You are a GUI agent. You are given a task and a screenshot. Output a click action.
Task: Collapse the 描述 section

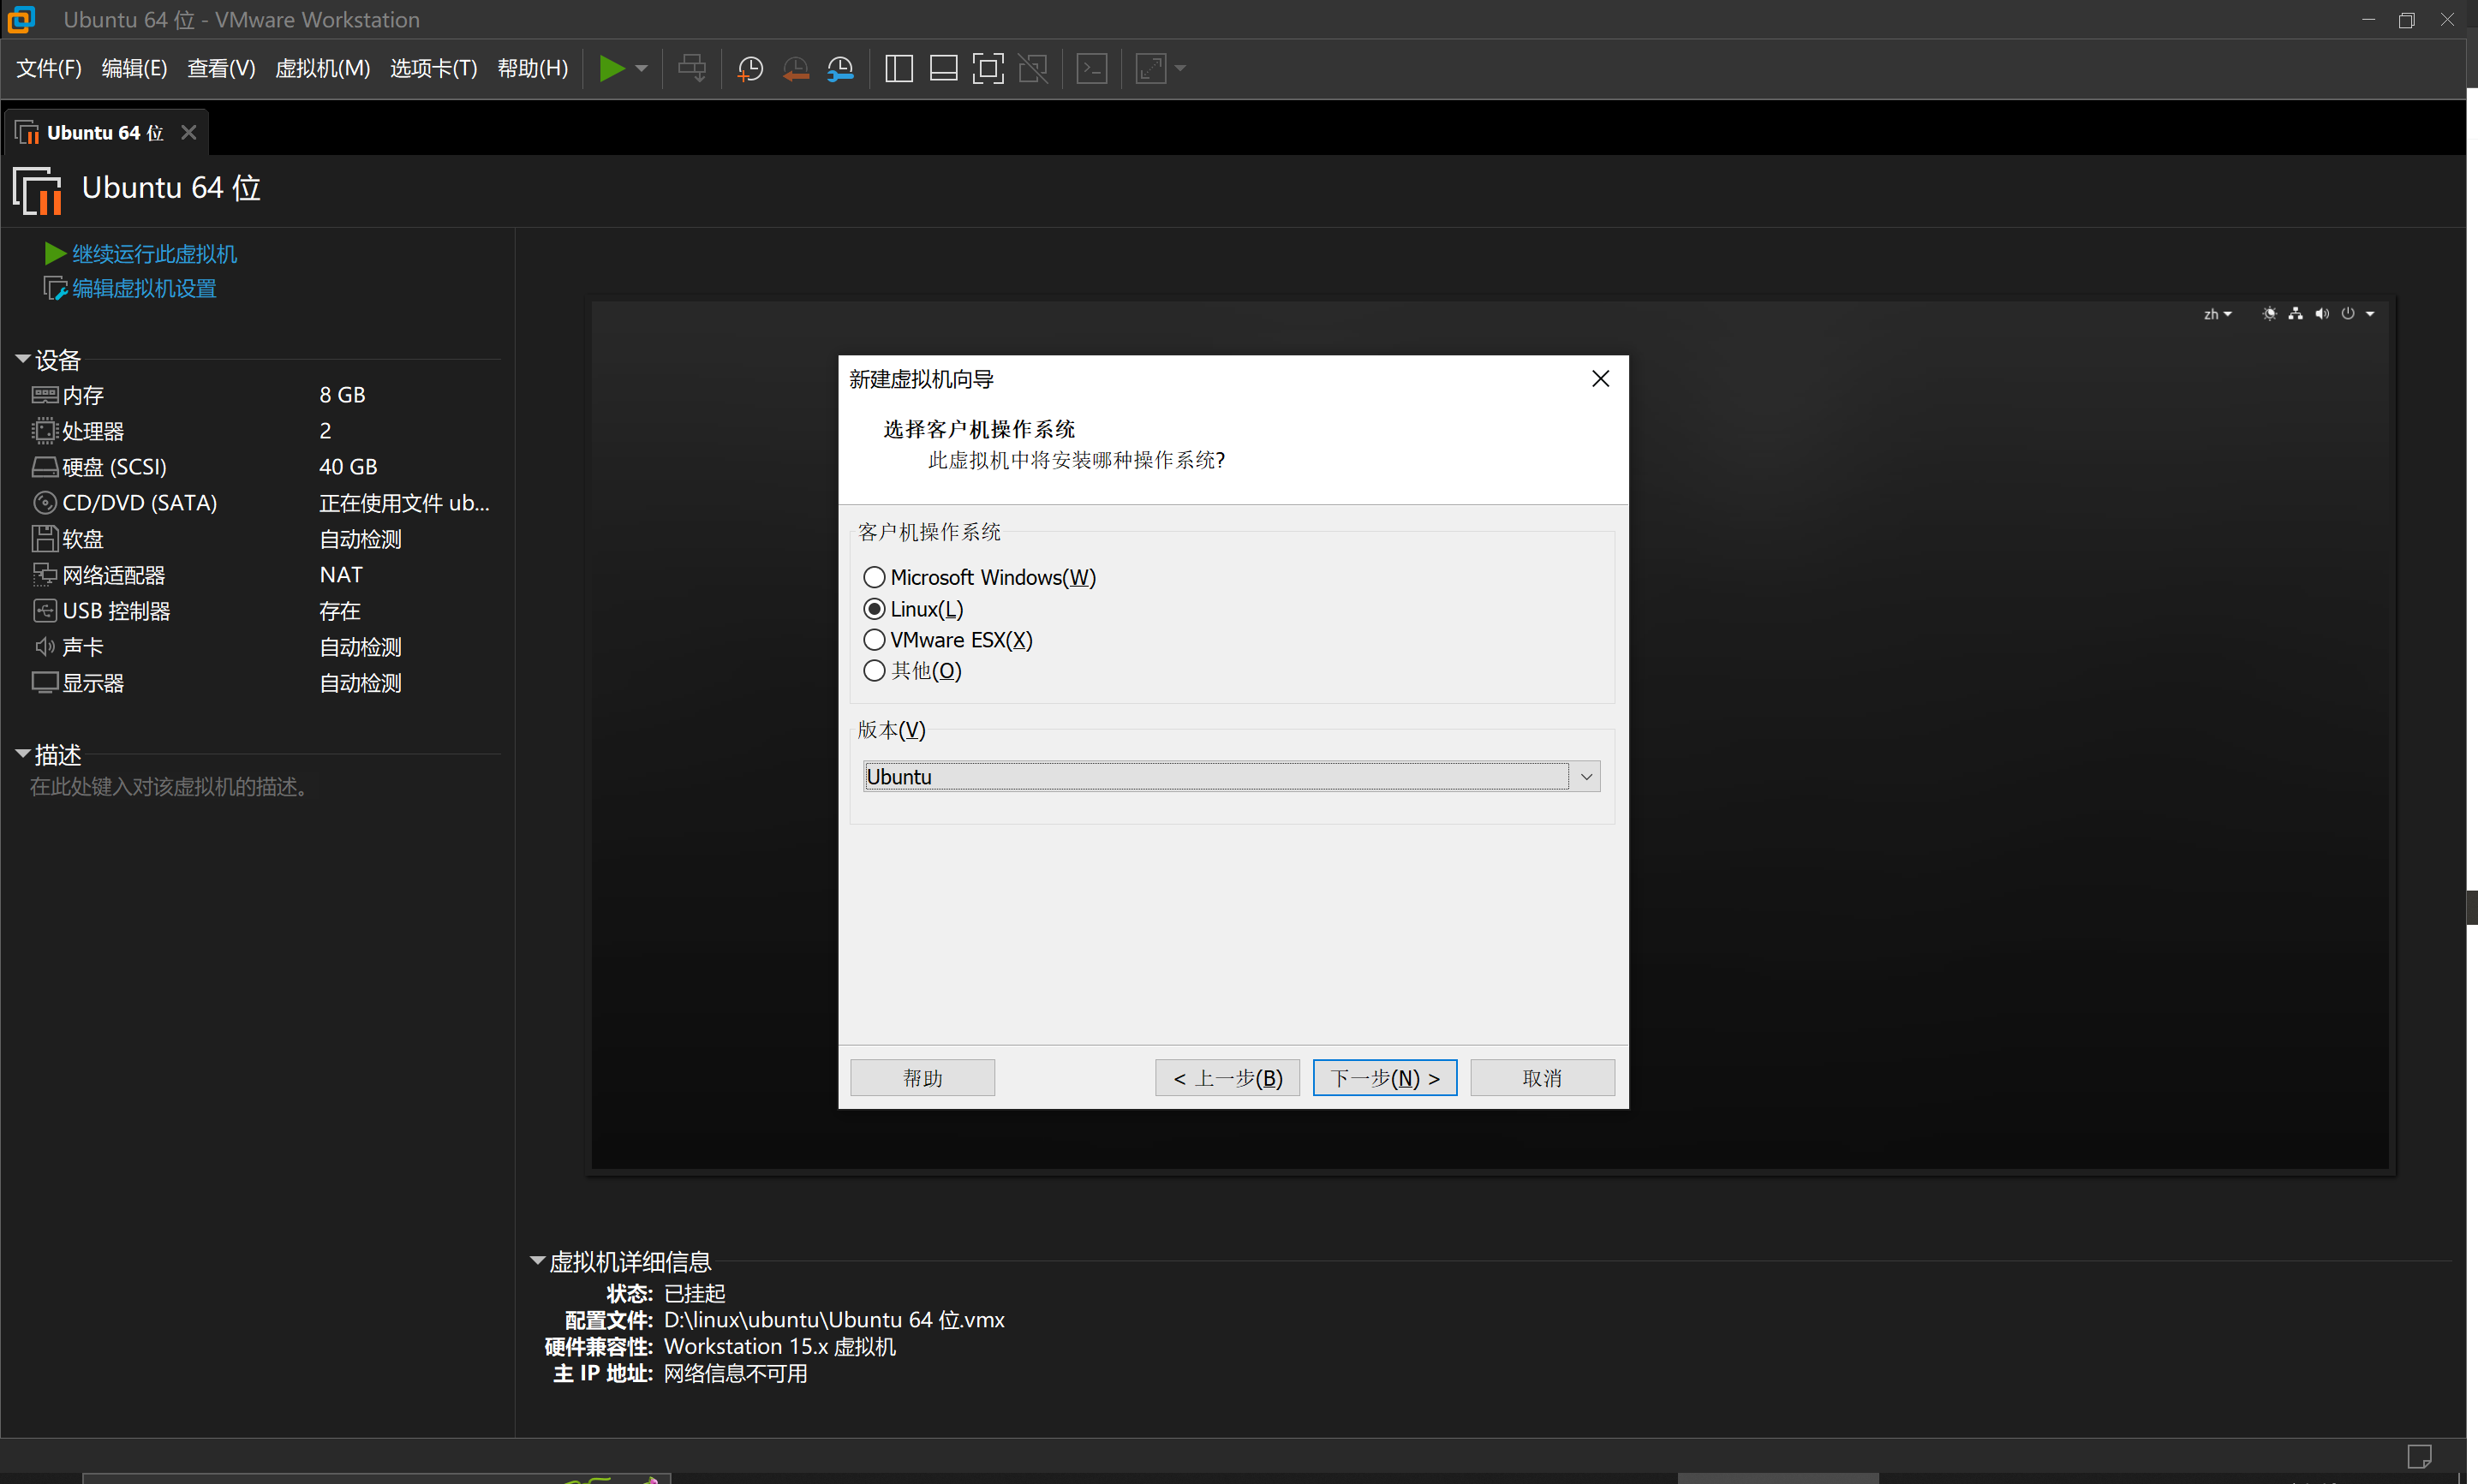(x=22, y=754)
